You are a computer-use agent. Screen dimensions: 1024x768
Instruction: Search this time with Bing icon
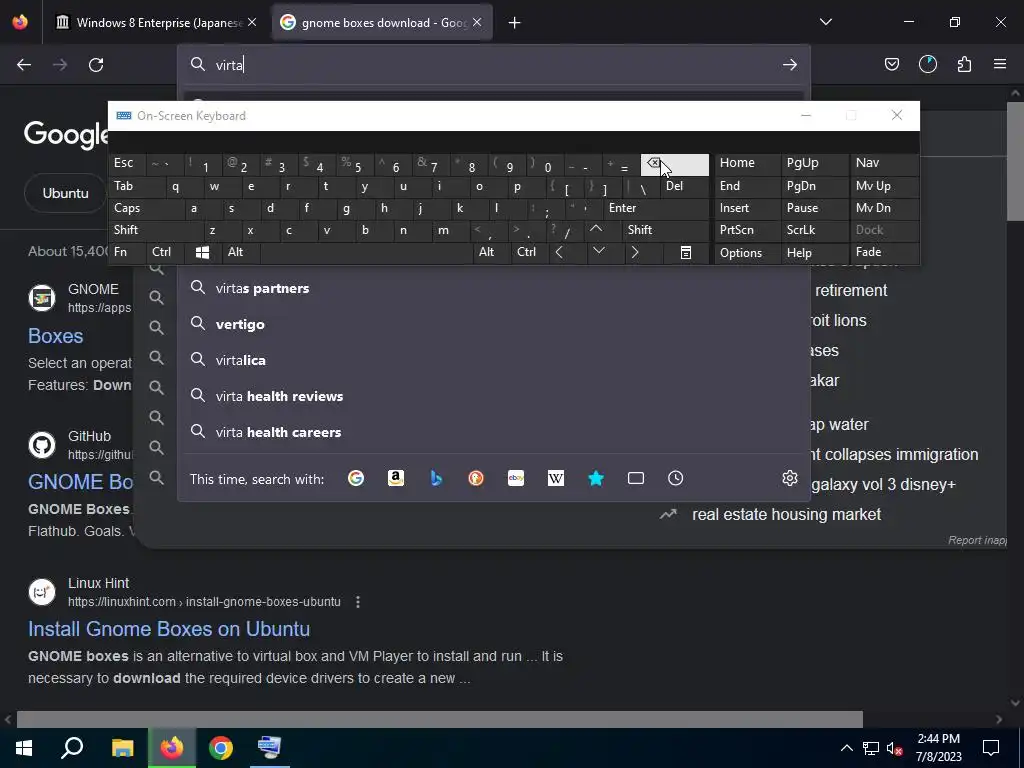[x=436, y=478]
